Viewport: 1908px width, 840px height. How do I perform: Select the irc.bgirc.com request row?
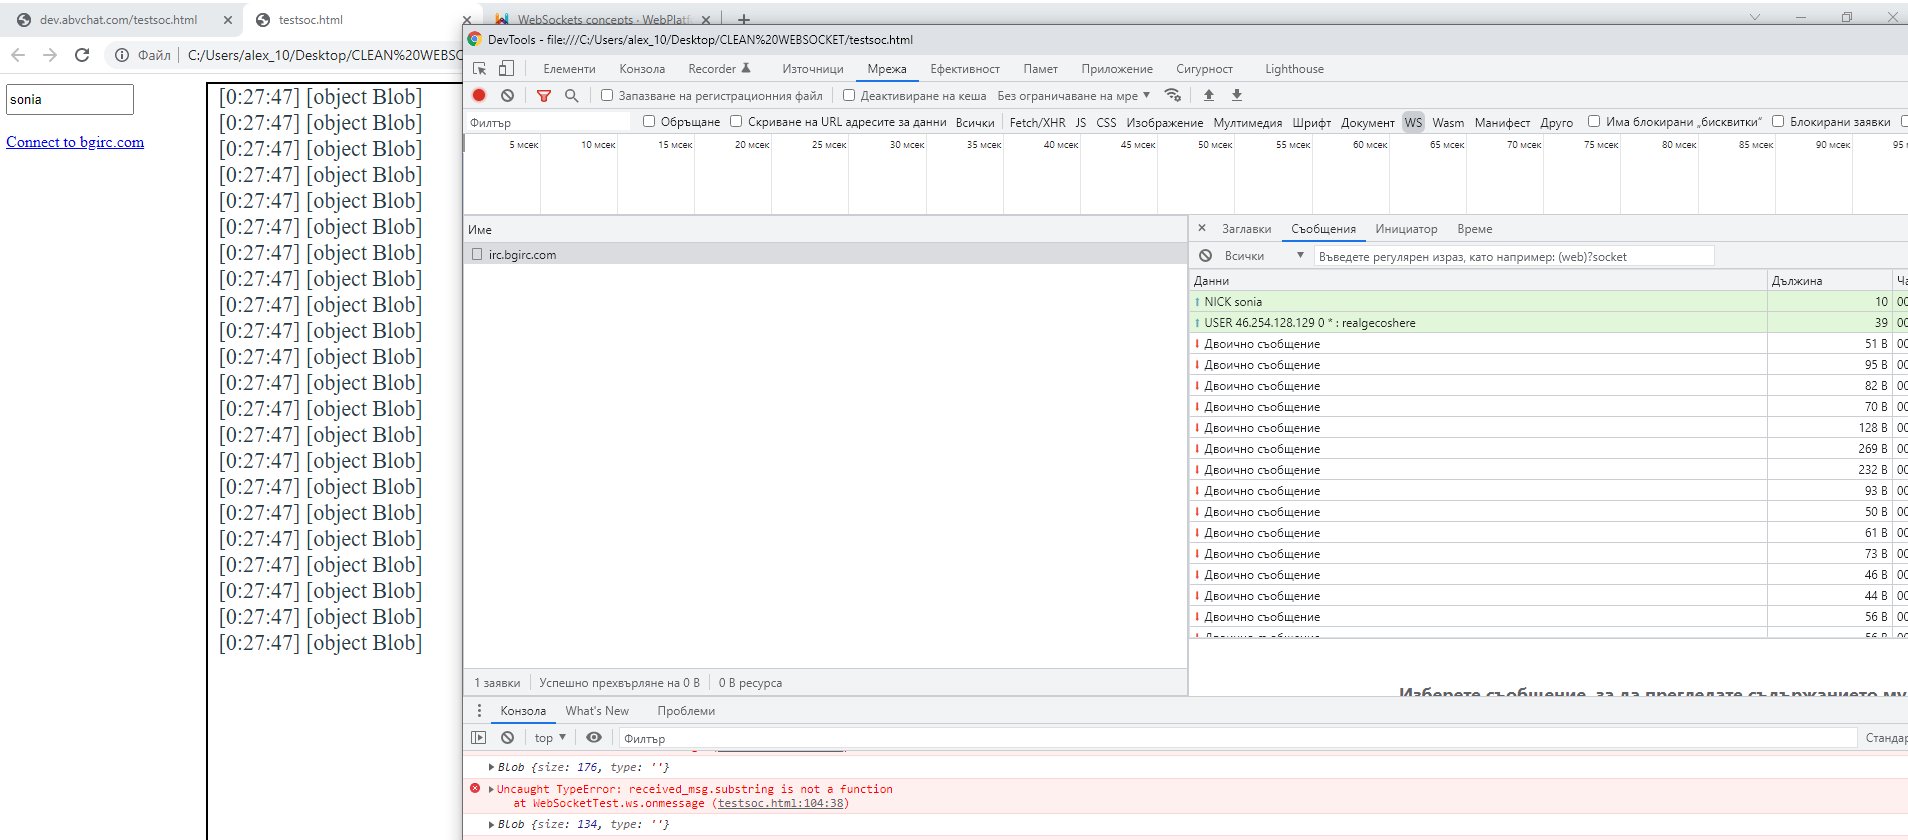click(825, 254)
